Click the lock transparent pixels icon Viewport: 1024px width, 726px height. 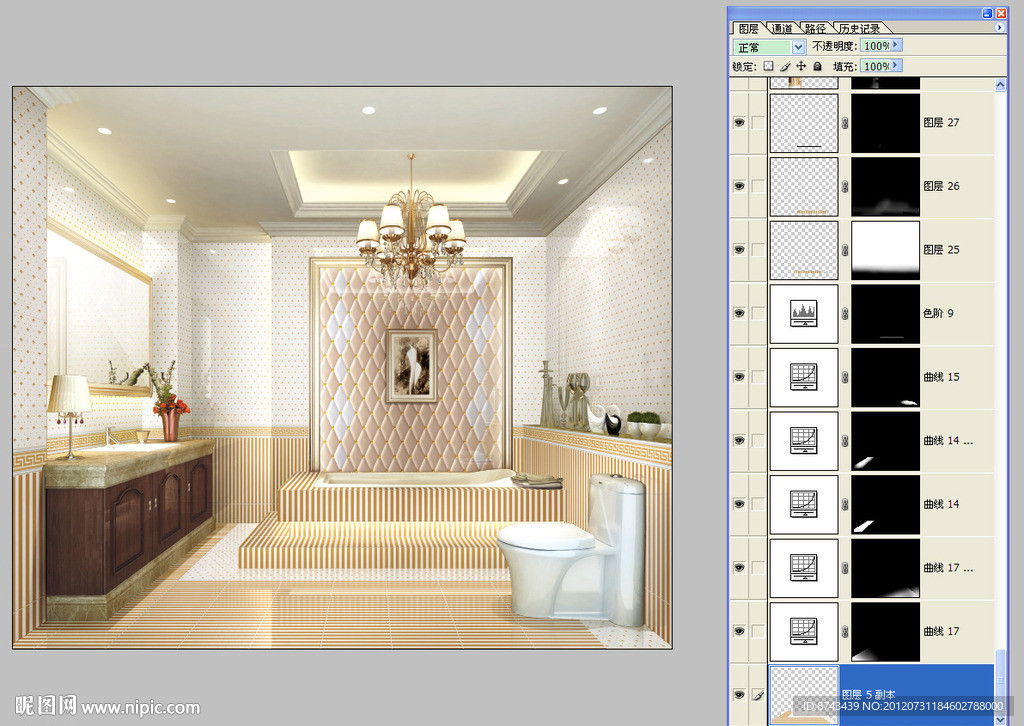coord(768,66)
